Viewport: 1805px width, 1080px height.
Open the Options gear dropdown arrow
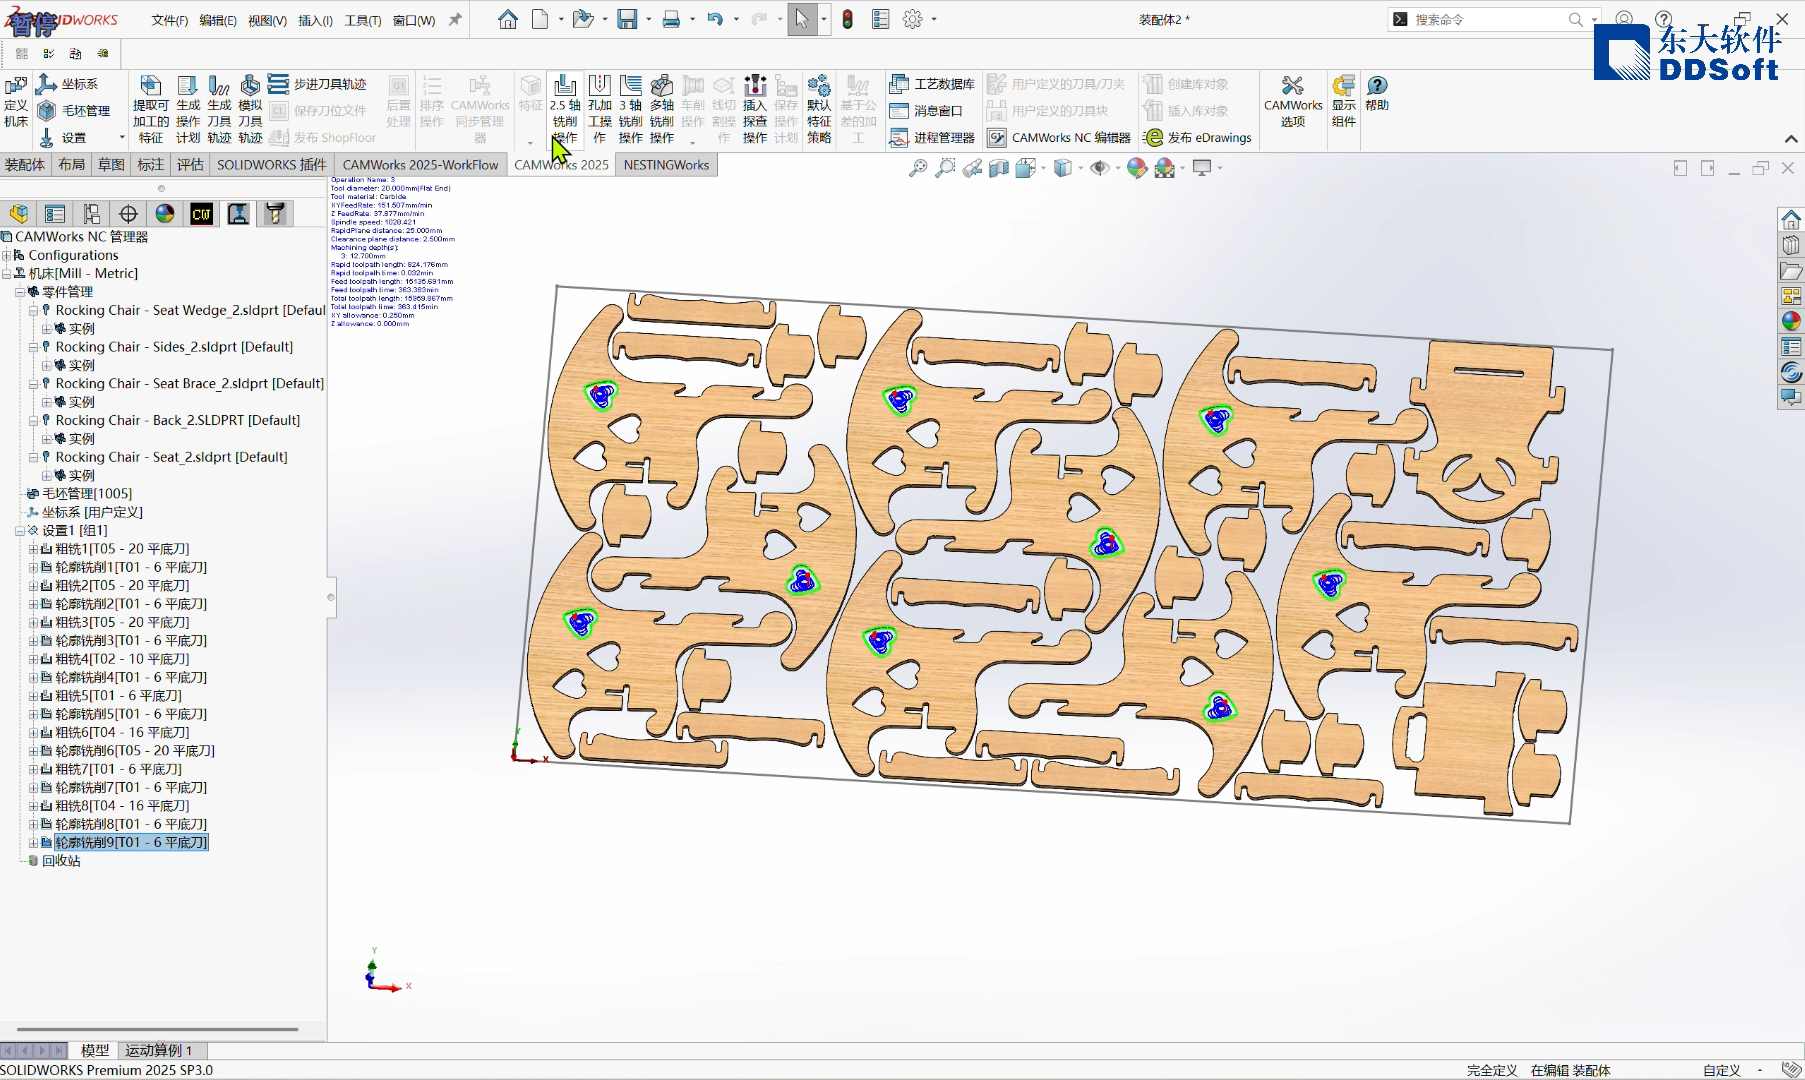pos(934,19)
